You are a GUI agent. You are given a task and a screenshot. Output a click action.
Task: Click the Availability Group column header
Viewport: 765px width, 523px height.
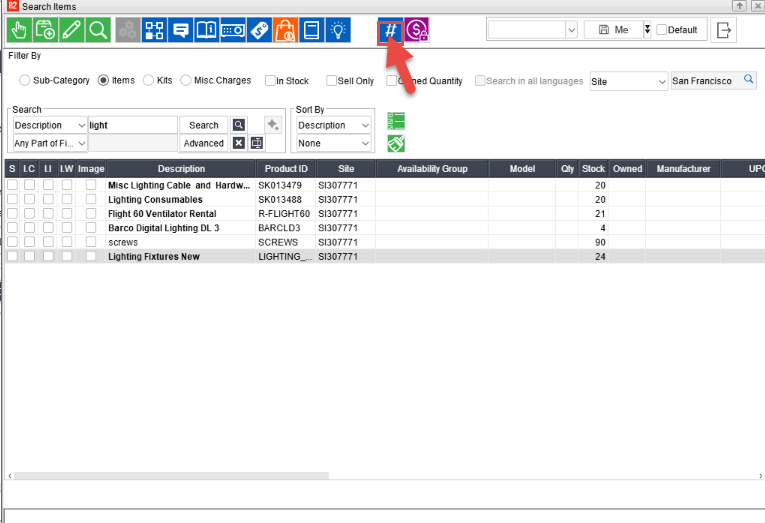[x=432, y=169]
